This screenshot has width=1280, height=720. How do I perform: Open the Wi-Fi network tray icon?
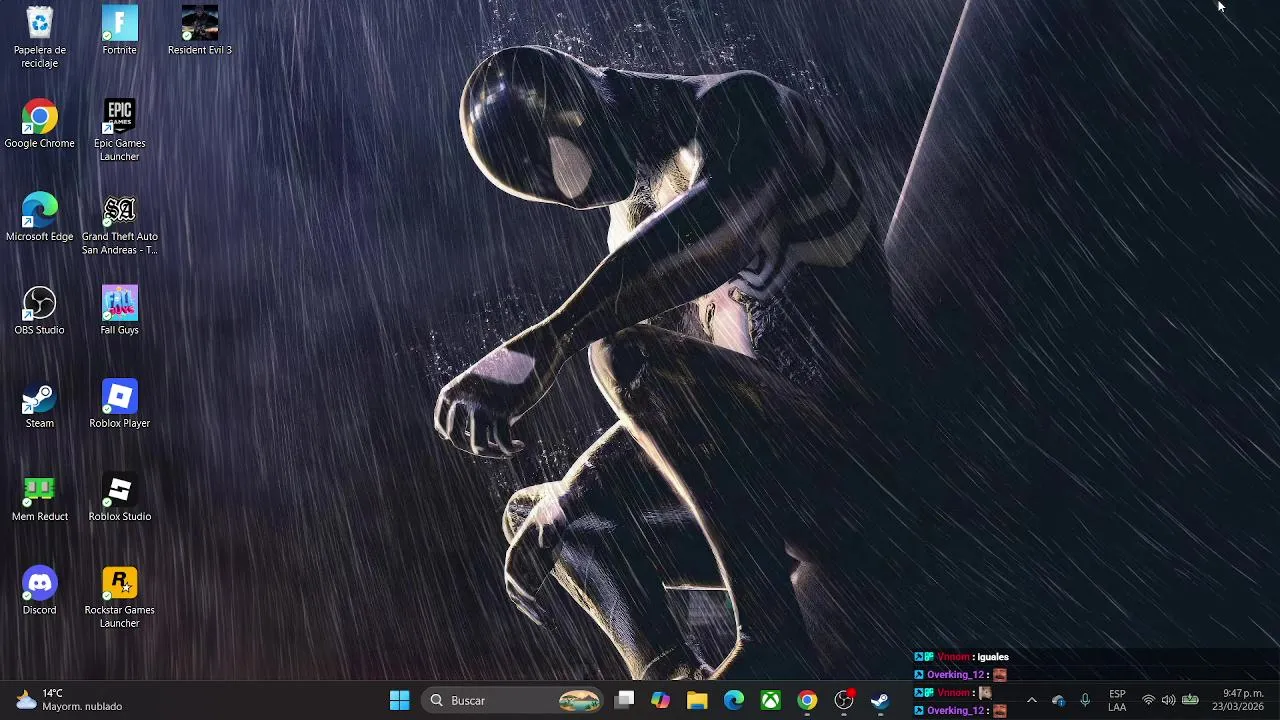click(1148, 700)
